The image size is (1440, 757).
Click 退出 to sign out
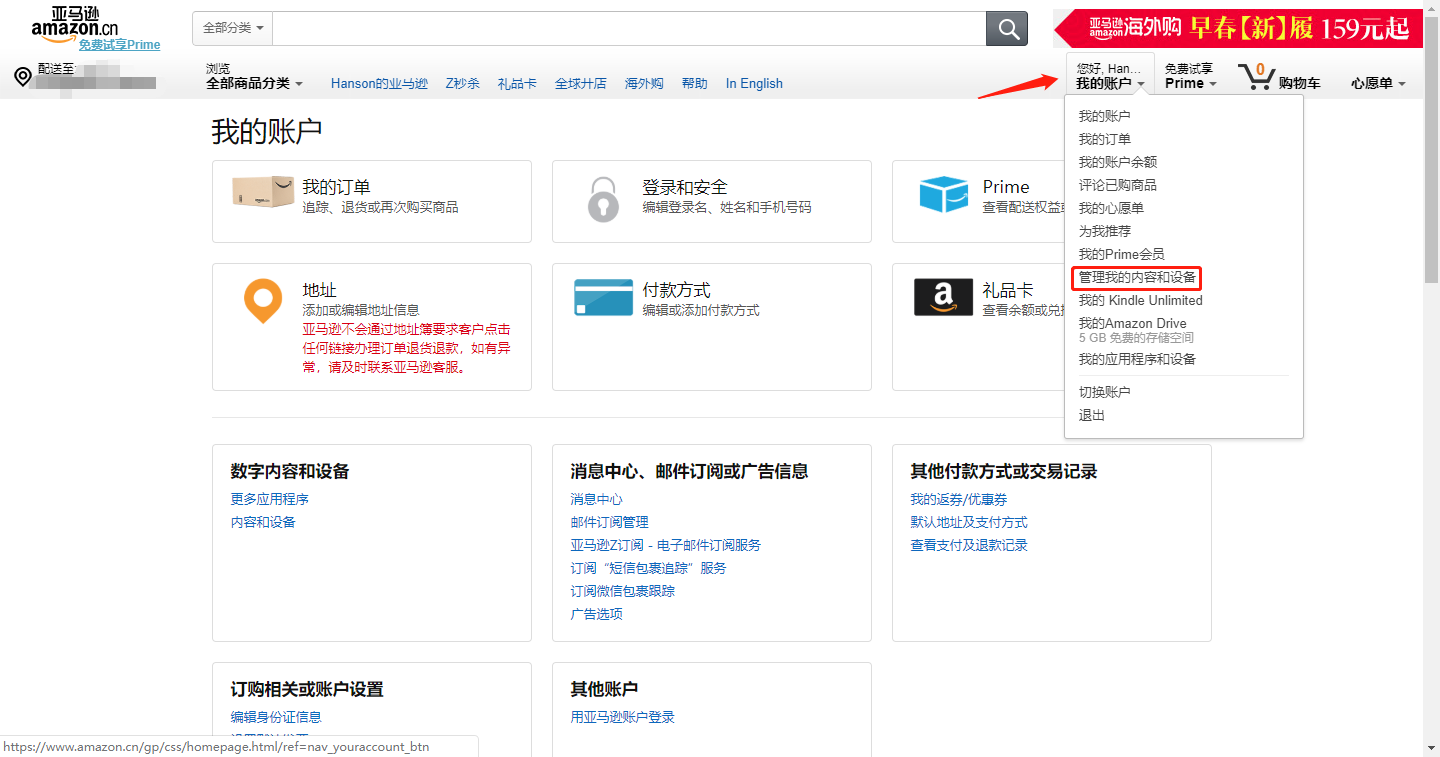click(1091, 415)
